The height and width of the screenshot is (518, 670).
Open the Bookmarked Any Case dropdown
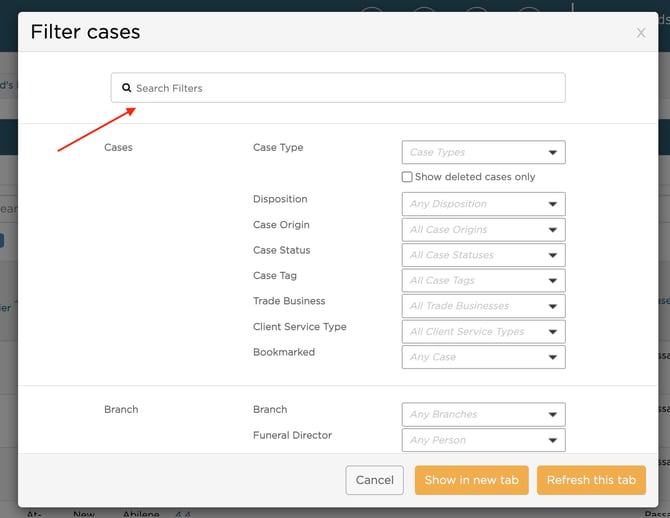[x=483, y=357]
